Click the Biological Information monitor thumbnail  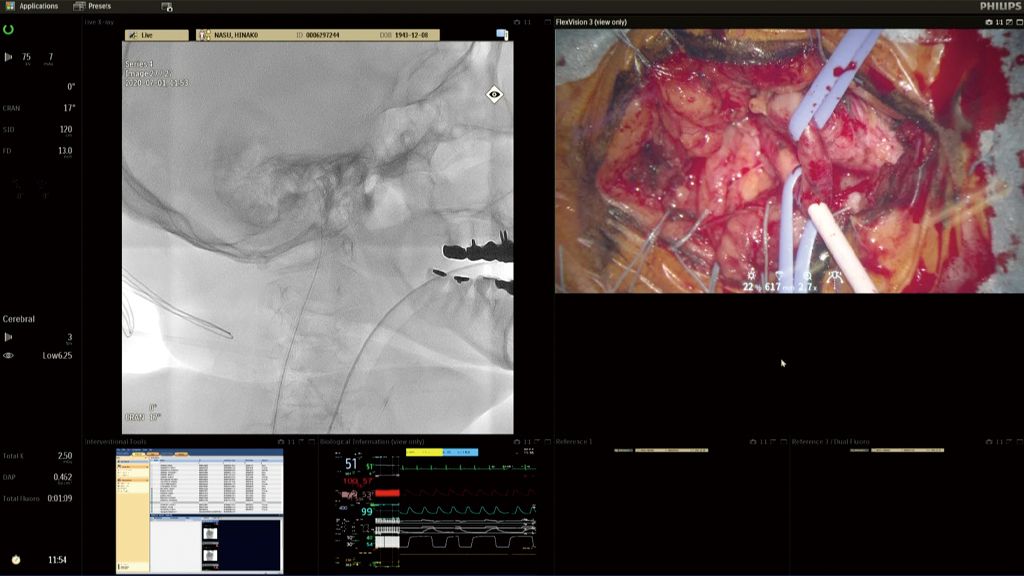436,509
